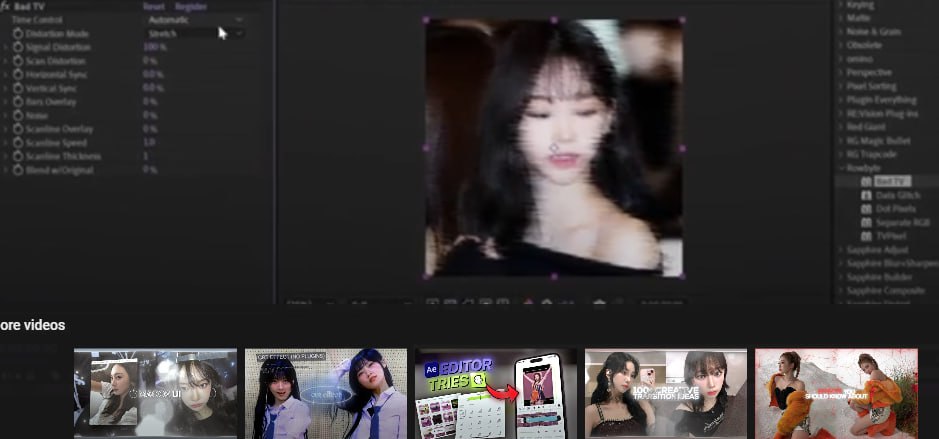Click the Bars Overlay 0% value
Viewport: 939px width, 439px height.
click(x=150, y=102)
